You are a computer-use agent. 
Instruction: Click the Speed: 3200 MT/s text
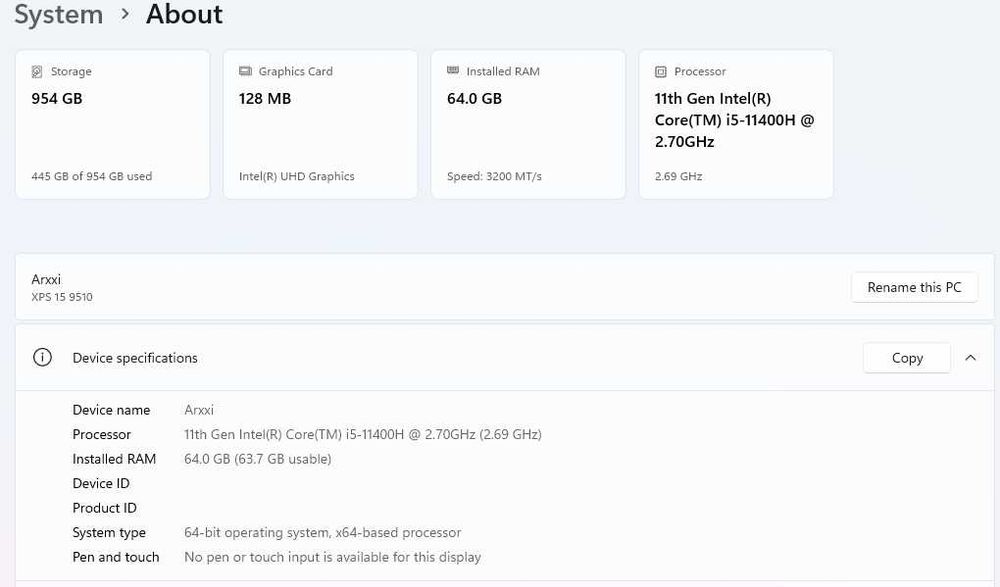[494, 177]
